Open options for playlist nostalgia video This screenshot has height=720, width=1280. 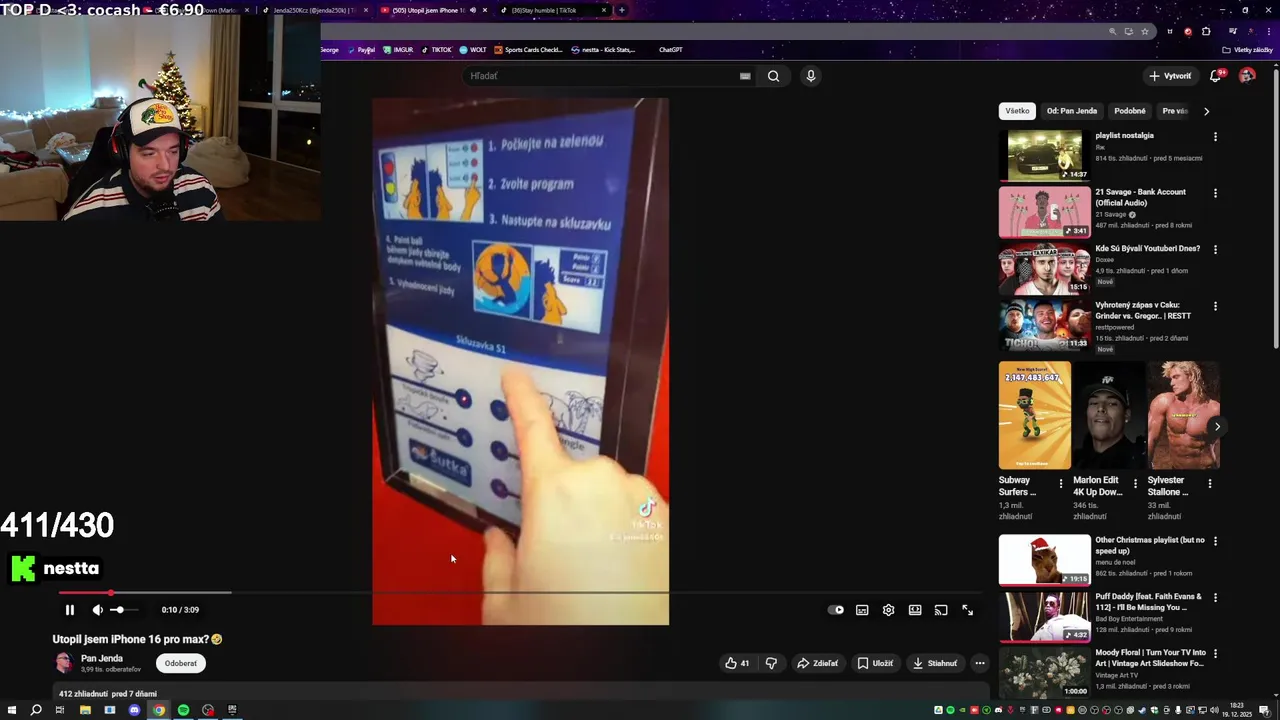[x=1215, y=137]
